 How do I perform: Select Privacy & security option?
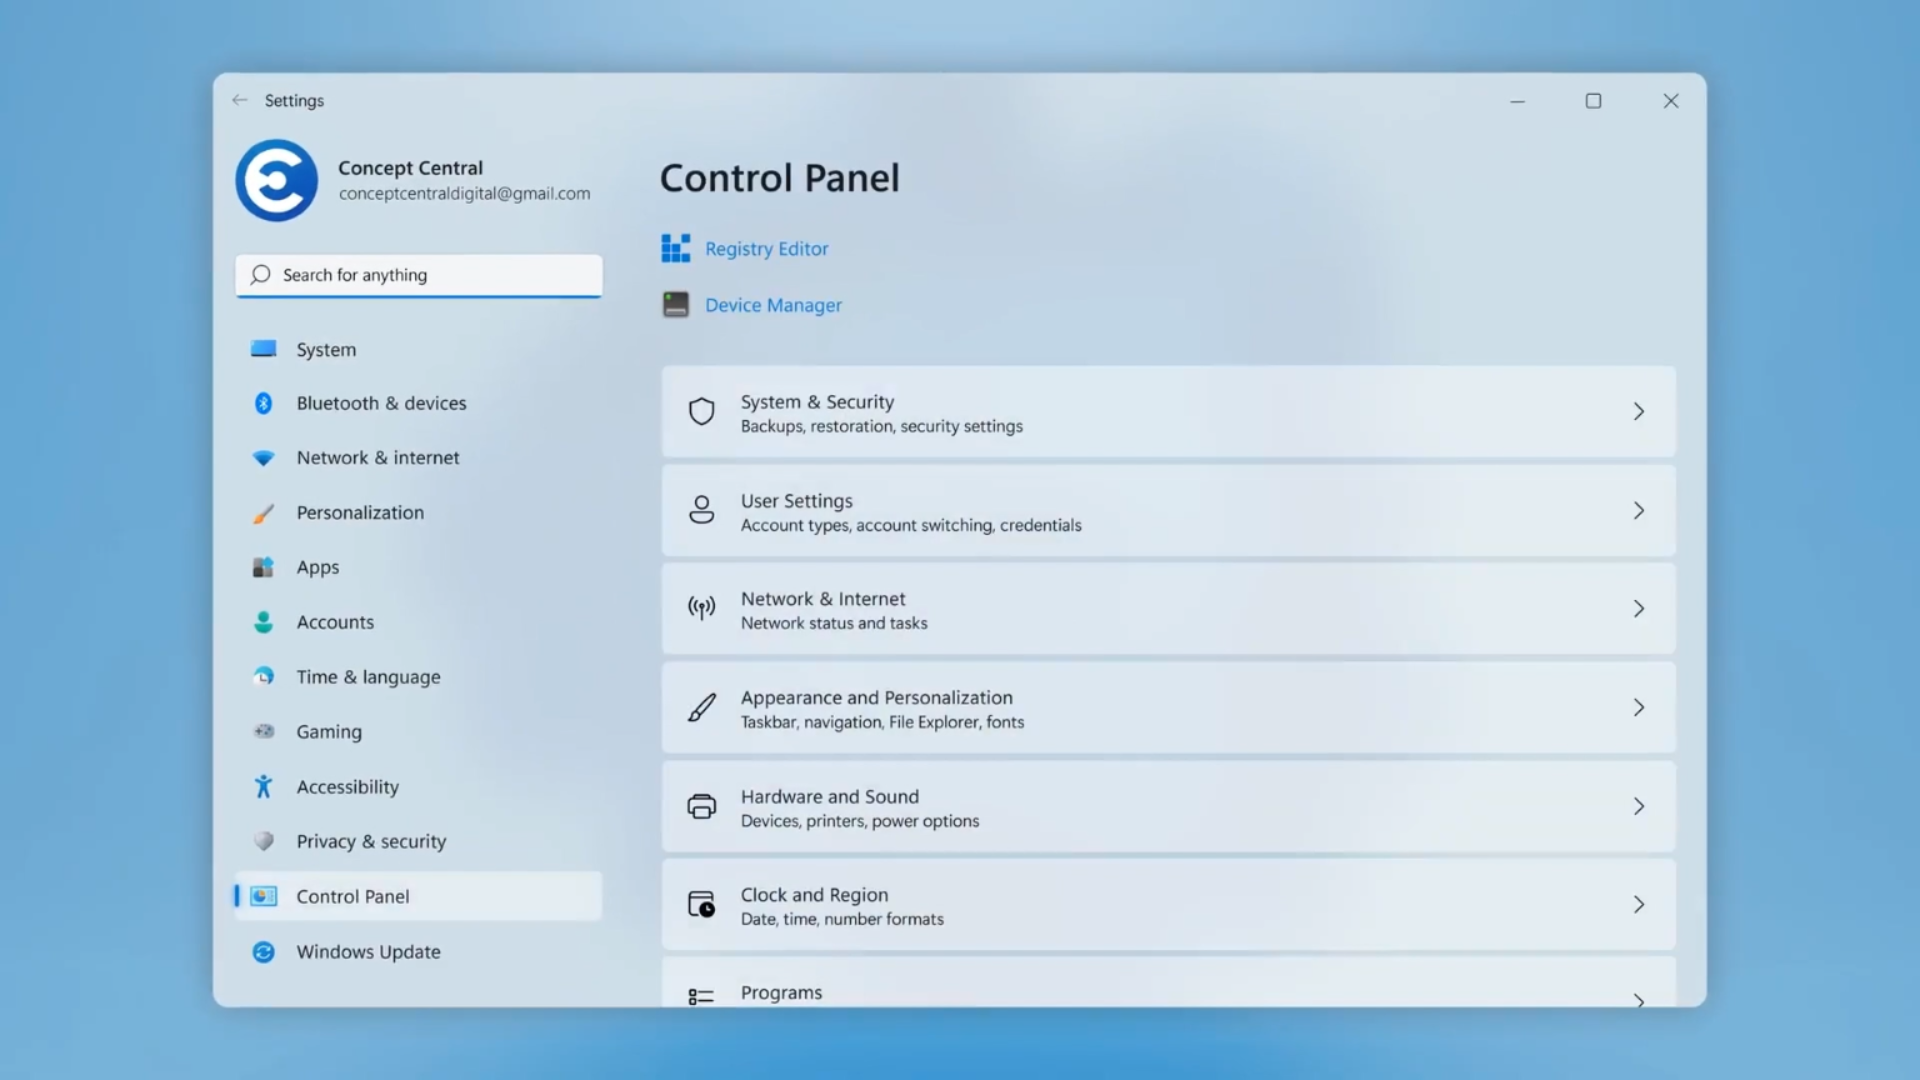[x=371, y=840]
